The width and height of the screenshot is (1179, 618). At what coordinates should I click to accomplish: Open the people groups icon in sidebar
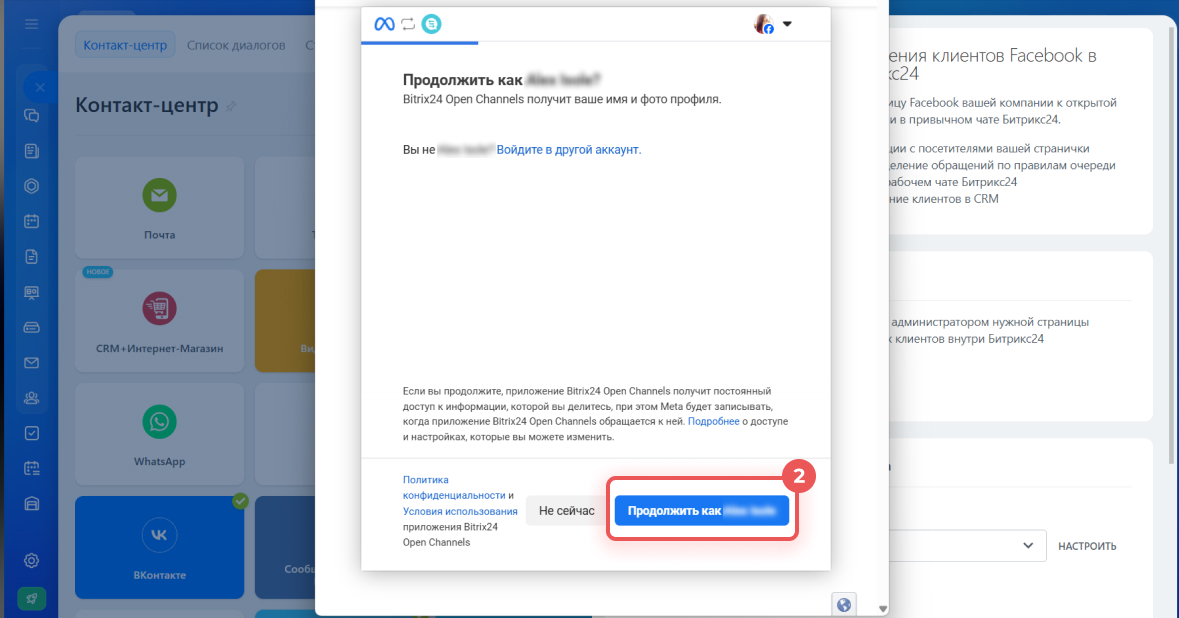pyautogui.click(x=32, y=398)
